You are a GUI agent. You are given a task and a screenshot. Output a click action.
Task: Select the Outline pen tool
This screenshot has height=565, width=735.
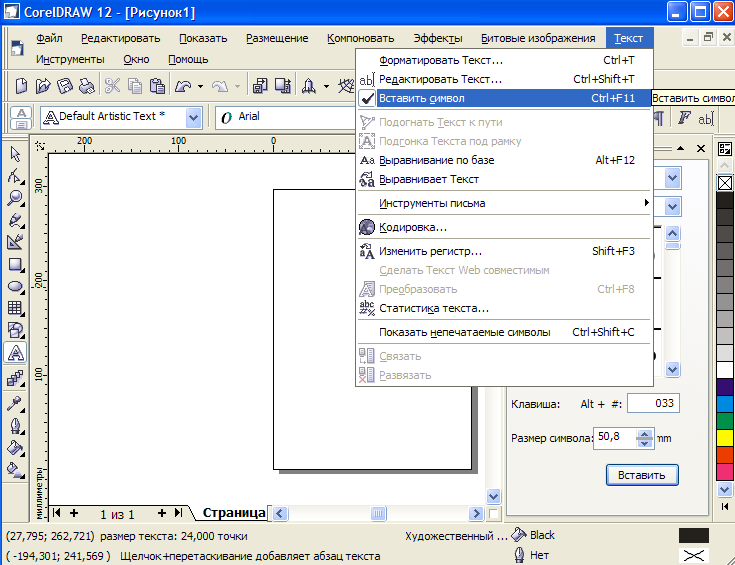coord(15,426)
